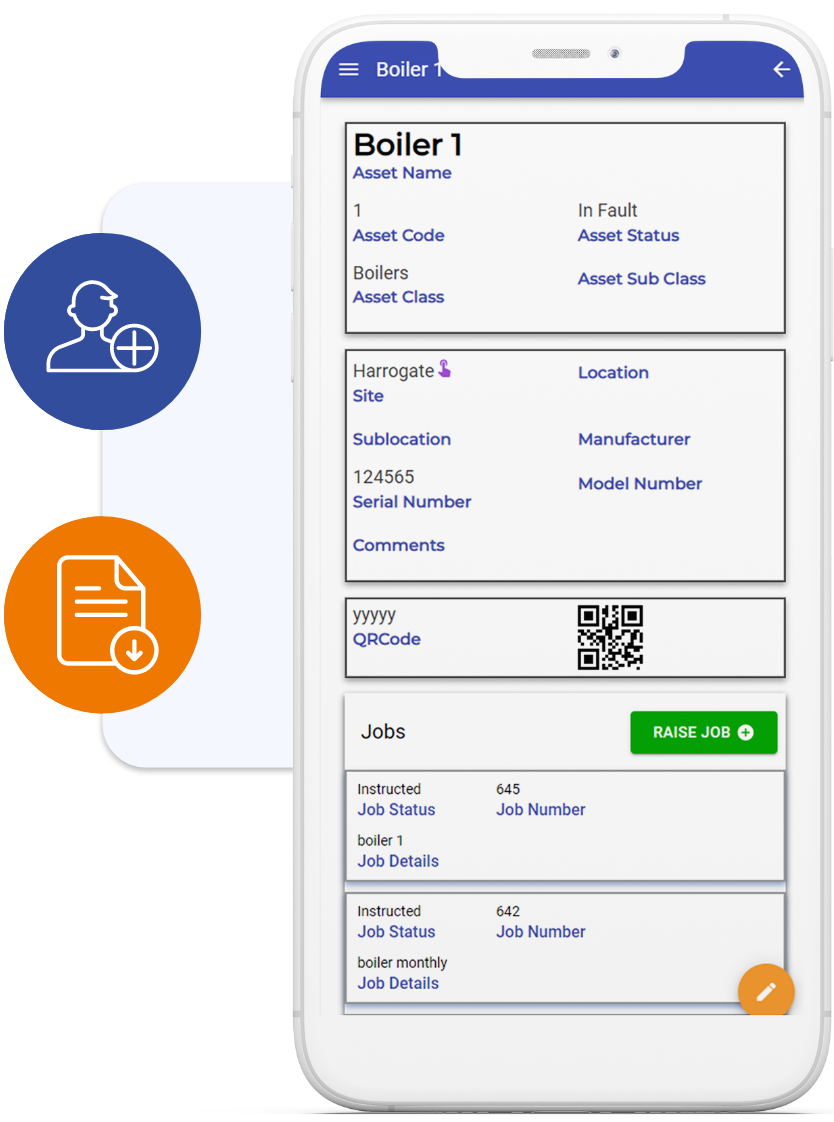Click the 'Asset Status' label

pos(628,235)
